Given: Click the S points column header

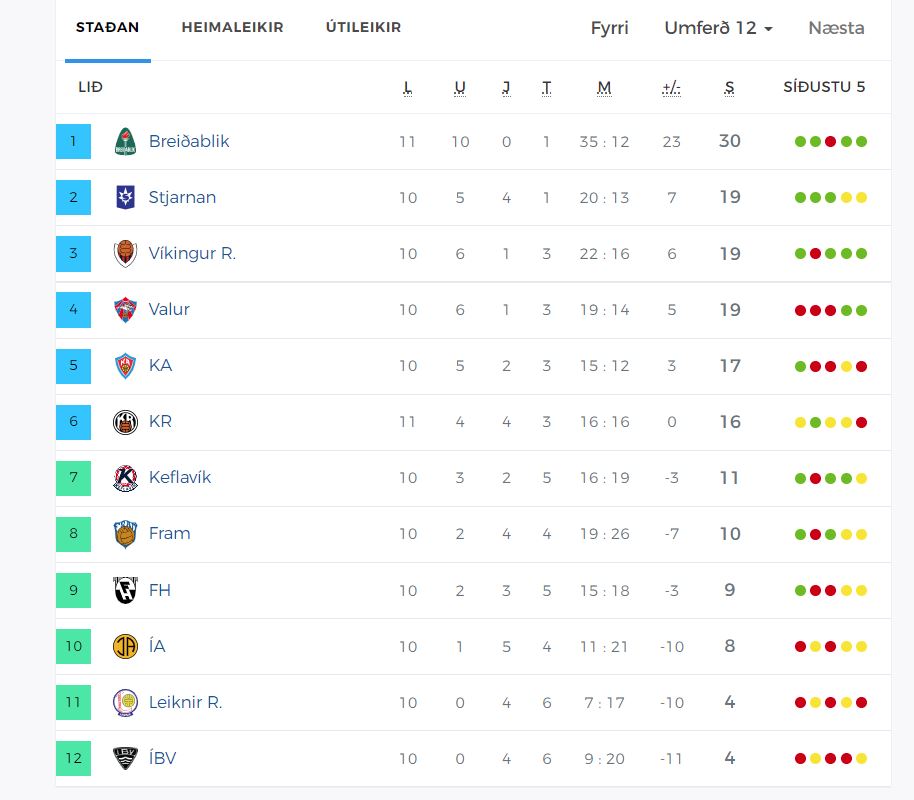Looking at the screenshot, I should coord(730,88).
